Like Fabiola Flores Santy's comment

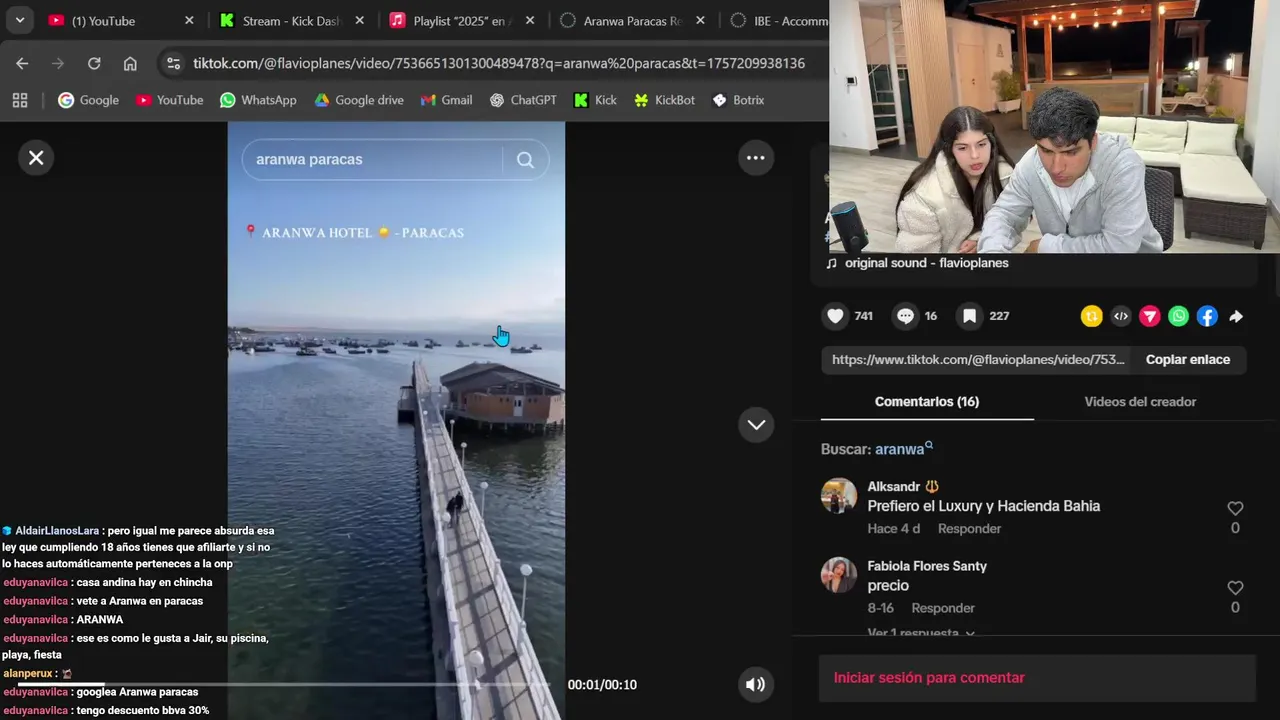(1235, 588)
